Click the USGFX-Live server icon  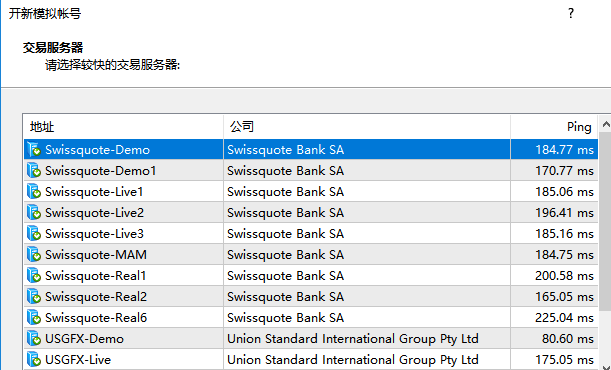34,360
